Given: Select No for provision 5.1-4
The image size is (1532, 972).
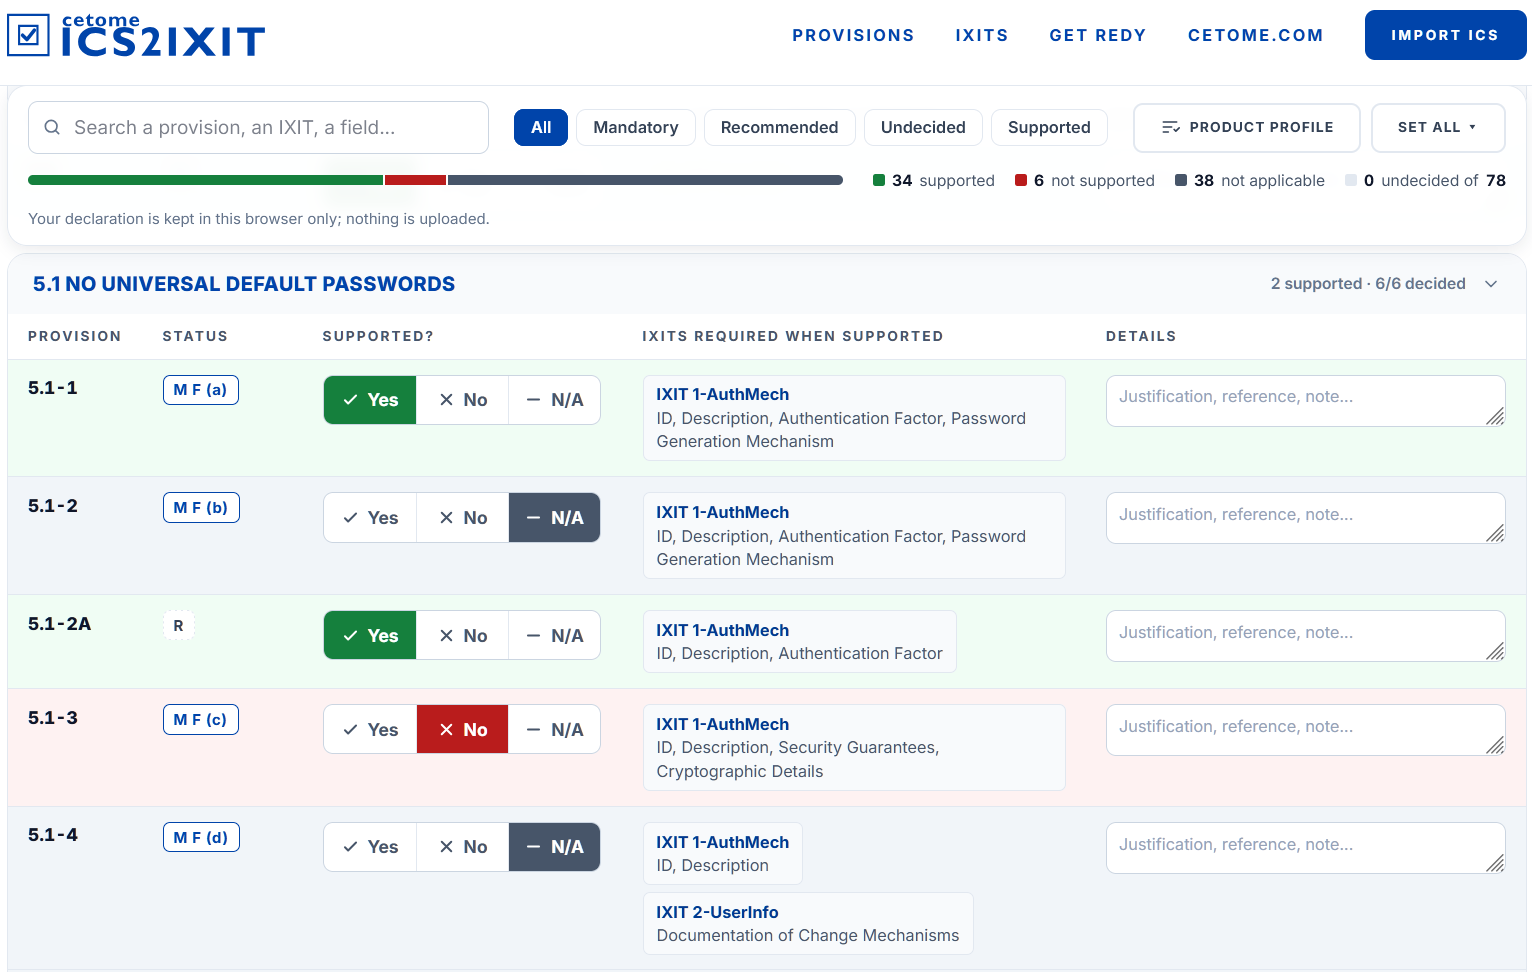Looking at the screenshot, I should point(463,847).
